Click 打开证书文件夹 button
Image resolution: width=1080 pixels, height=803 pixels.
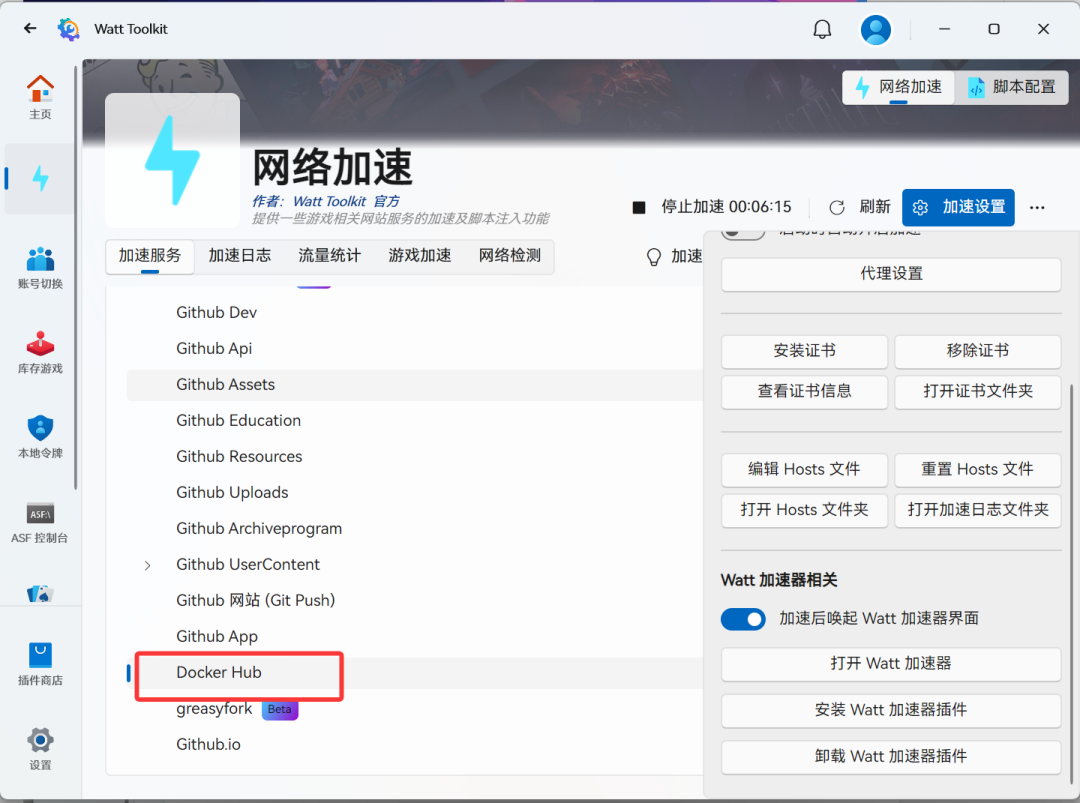977,392
